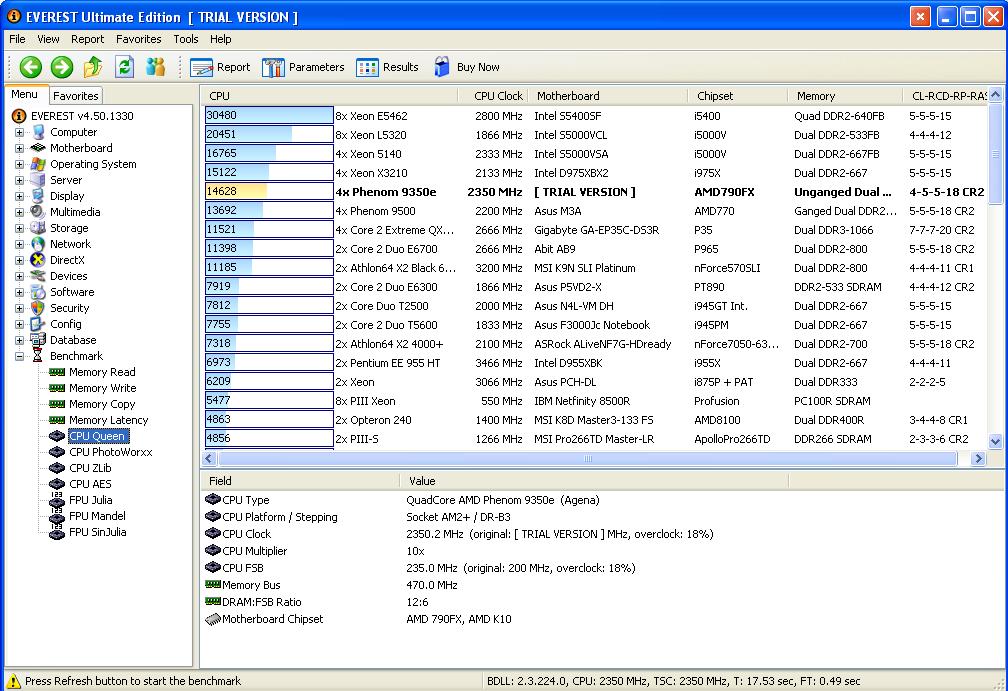Screen dimensions: 1008x691
Task: Click the Buy Now button
Action: click(467, 67)
